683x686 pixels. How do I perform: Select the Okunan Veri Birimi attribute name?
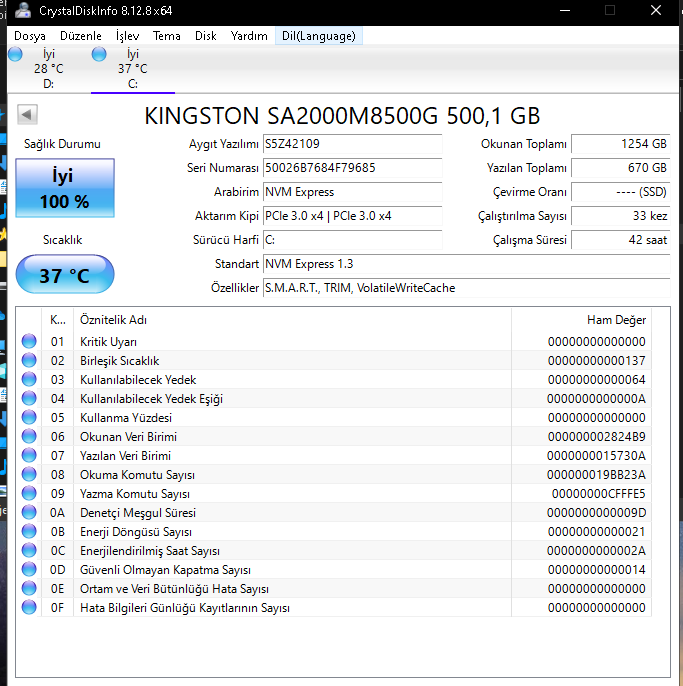pyautogui.click(x=128, y=437)
